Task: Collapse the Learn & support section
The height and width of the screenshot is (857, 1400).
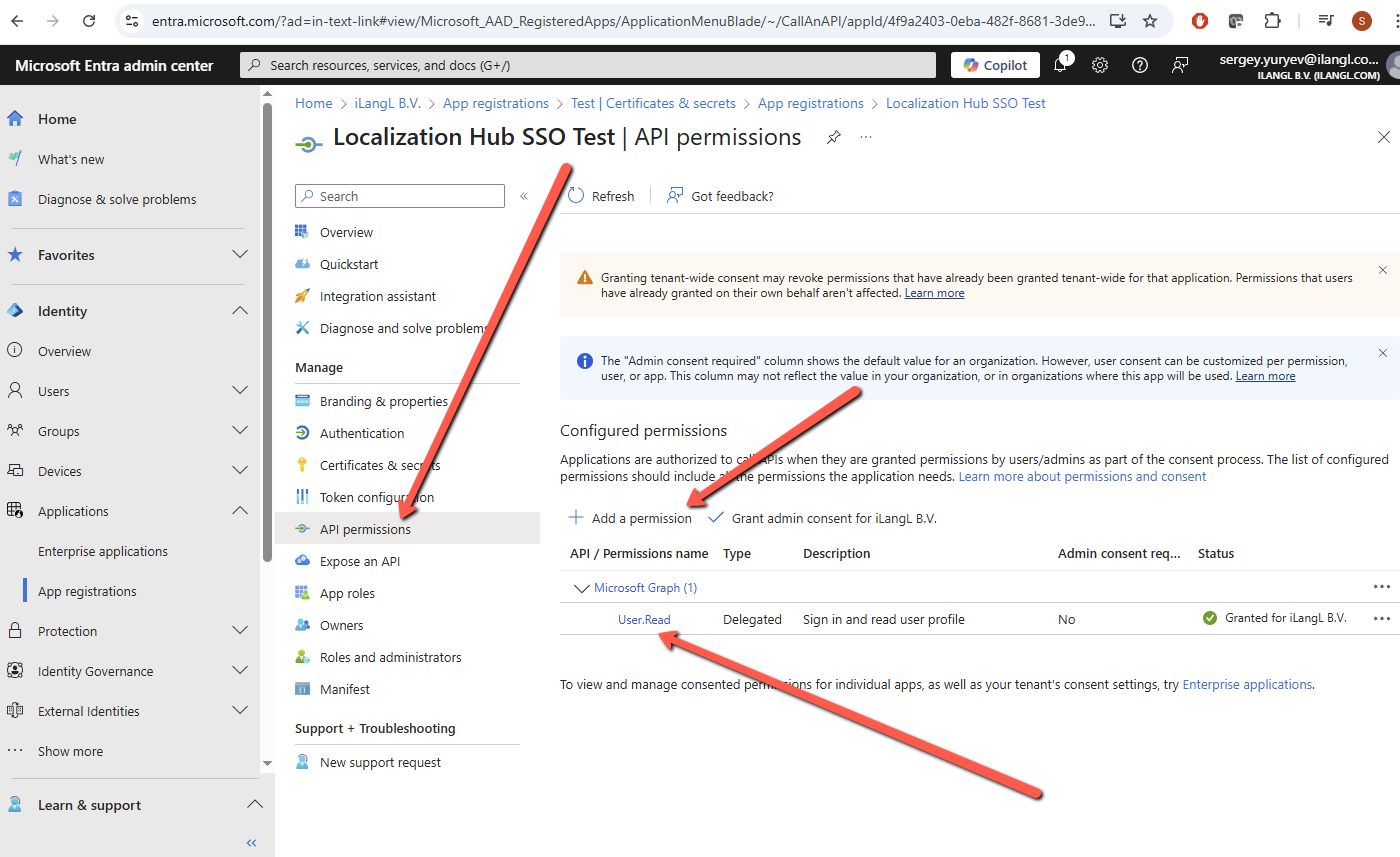Action: [x=255, y=805]
